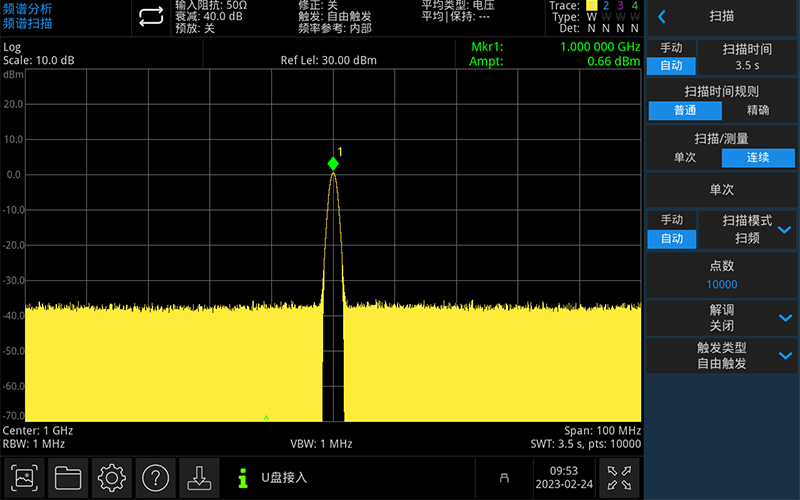The height and width of the screenshot is (500, 800).
Task: Select 连续 continuous sweep option
Action: click(758, 158)
